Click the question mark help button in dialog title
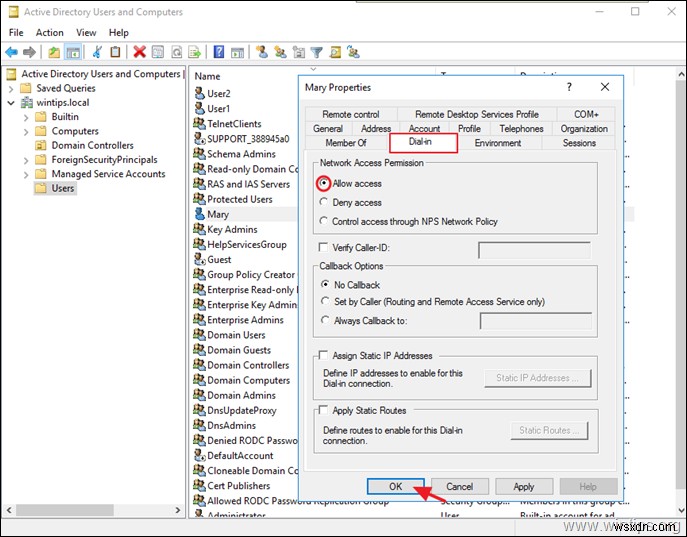 [x=569, y=87]
